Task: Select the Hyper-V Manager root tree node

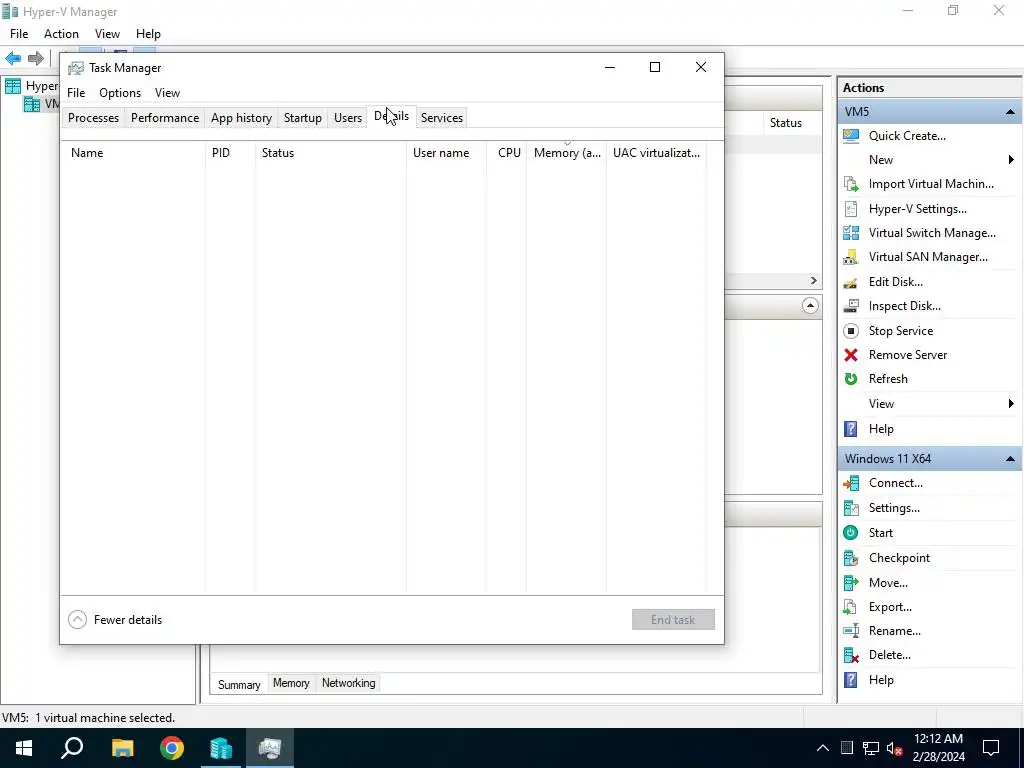Action: [31, 86]
